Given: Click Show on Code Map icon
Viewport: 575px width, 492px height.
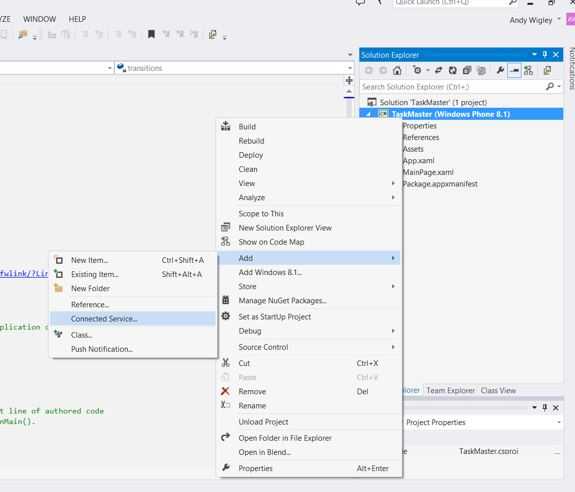Looking at the screenshot, I should point(226,242).
